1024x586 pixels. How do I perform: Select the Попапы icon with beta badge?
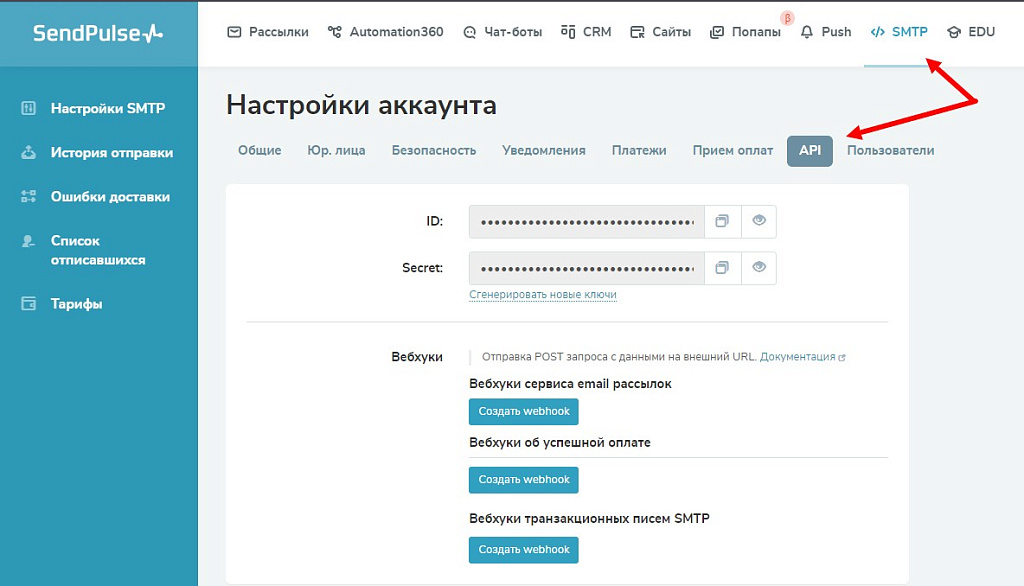pos(717,31)
